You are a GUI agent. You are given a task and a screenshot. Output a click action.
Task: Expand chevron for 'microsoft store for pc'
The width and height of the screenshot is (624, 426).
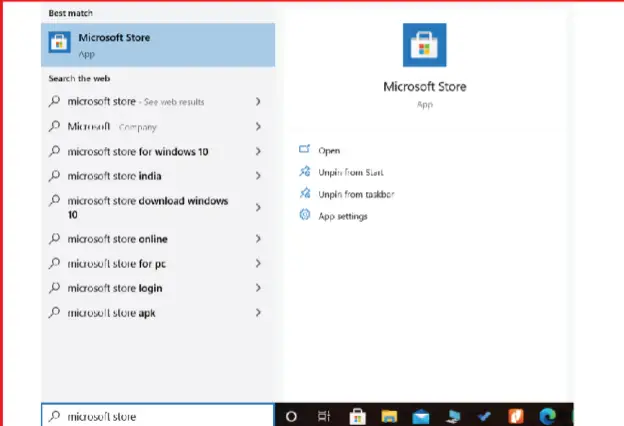[x=258, y=263]
